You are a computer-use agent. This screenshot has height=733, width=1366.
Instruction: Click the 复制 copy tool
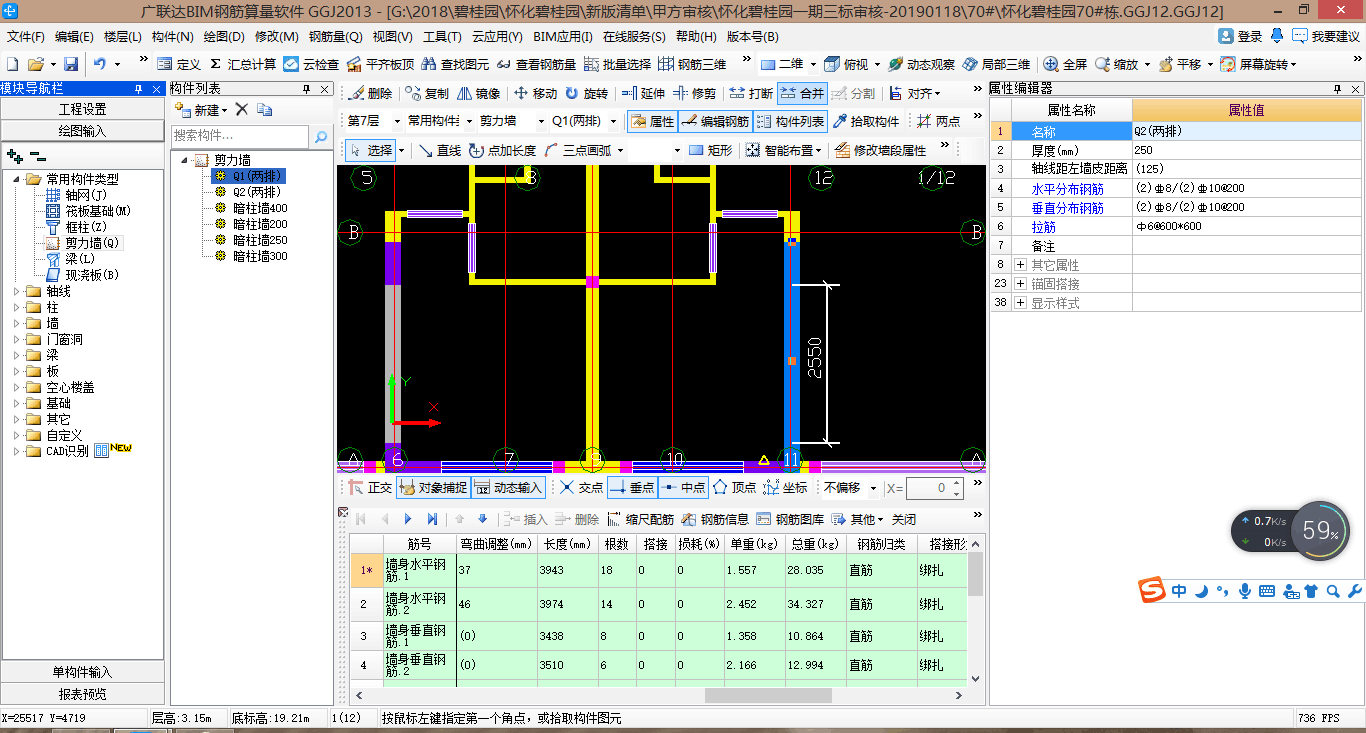427,94
